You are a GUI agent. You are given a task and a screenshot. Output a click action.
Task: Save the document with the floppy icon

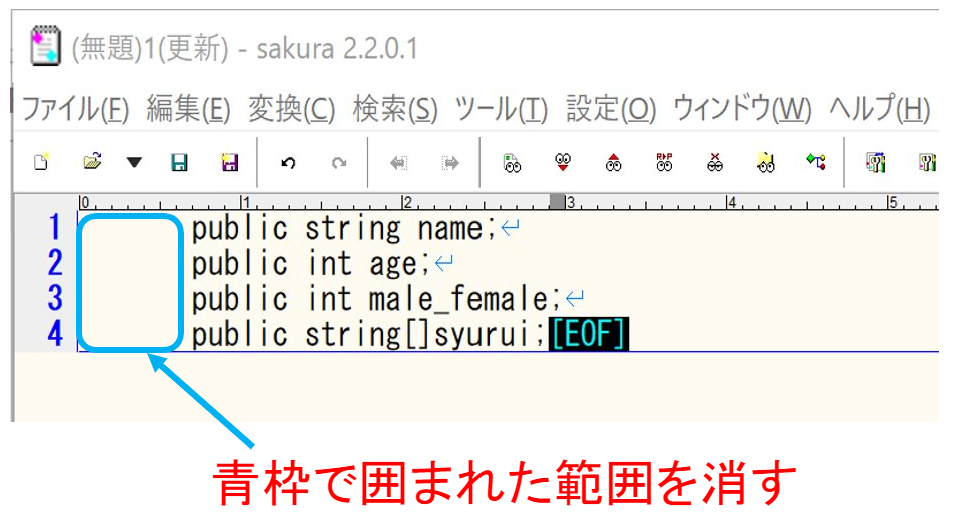[x=179, y=162]
